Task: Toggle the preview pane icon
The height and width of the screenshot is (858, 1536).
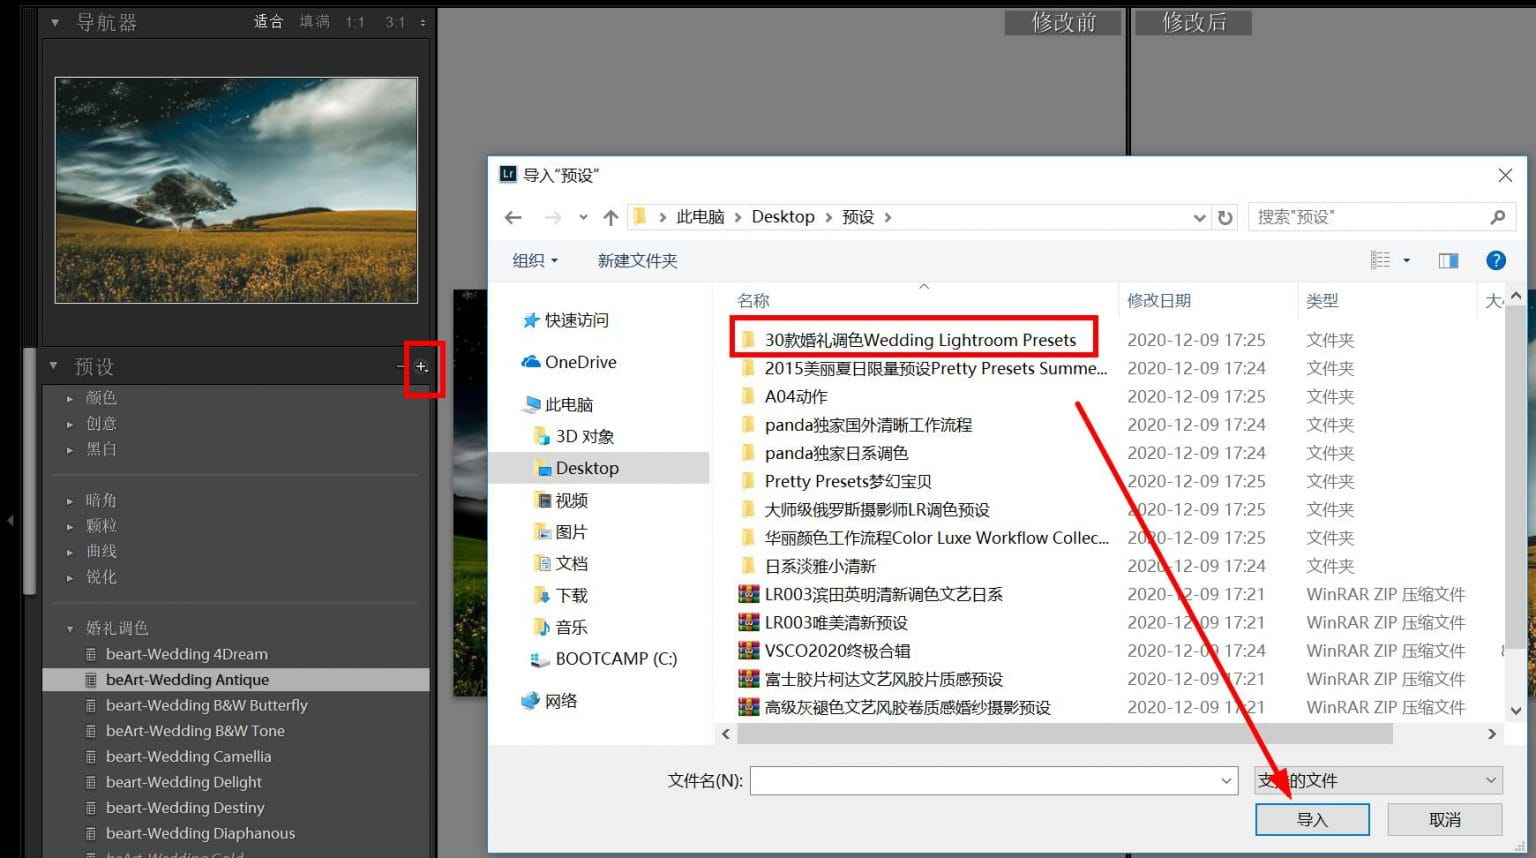Action: pyautogui.click(x=1447, y=260)
